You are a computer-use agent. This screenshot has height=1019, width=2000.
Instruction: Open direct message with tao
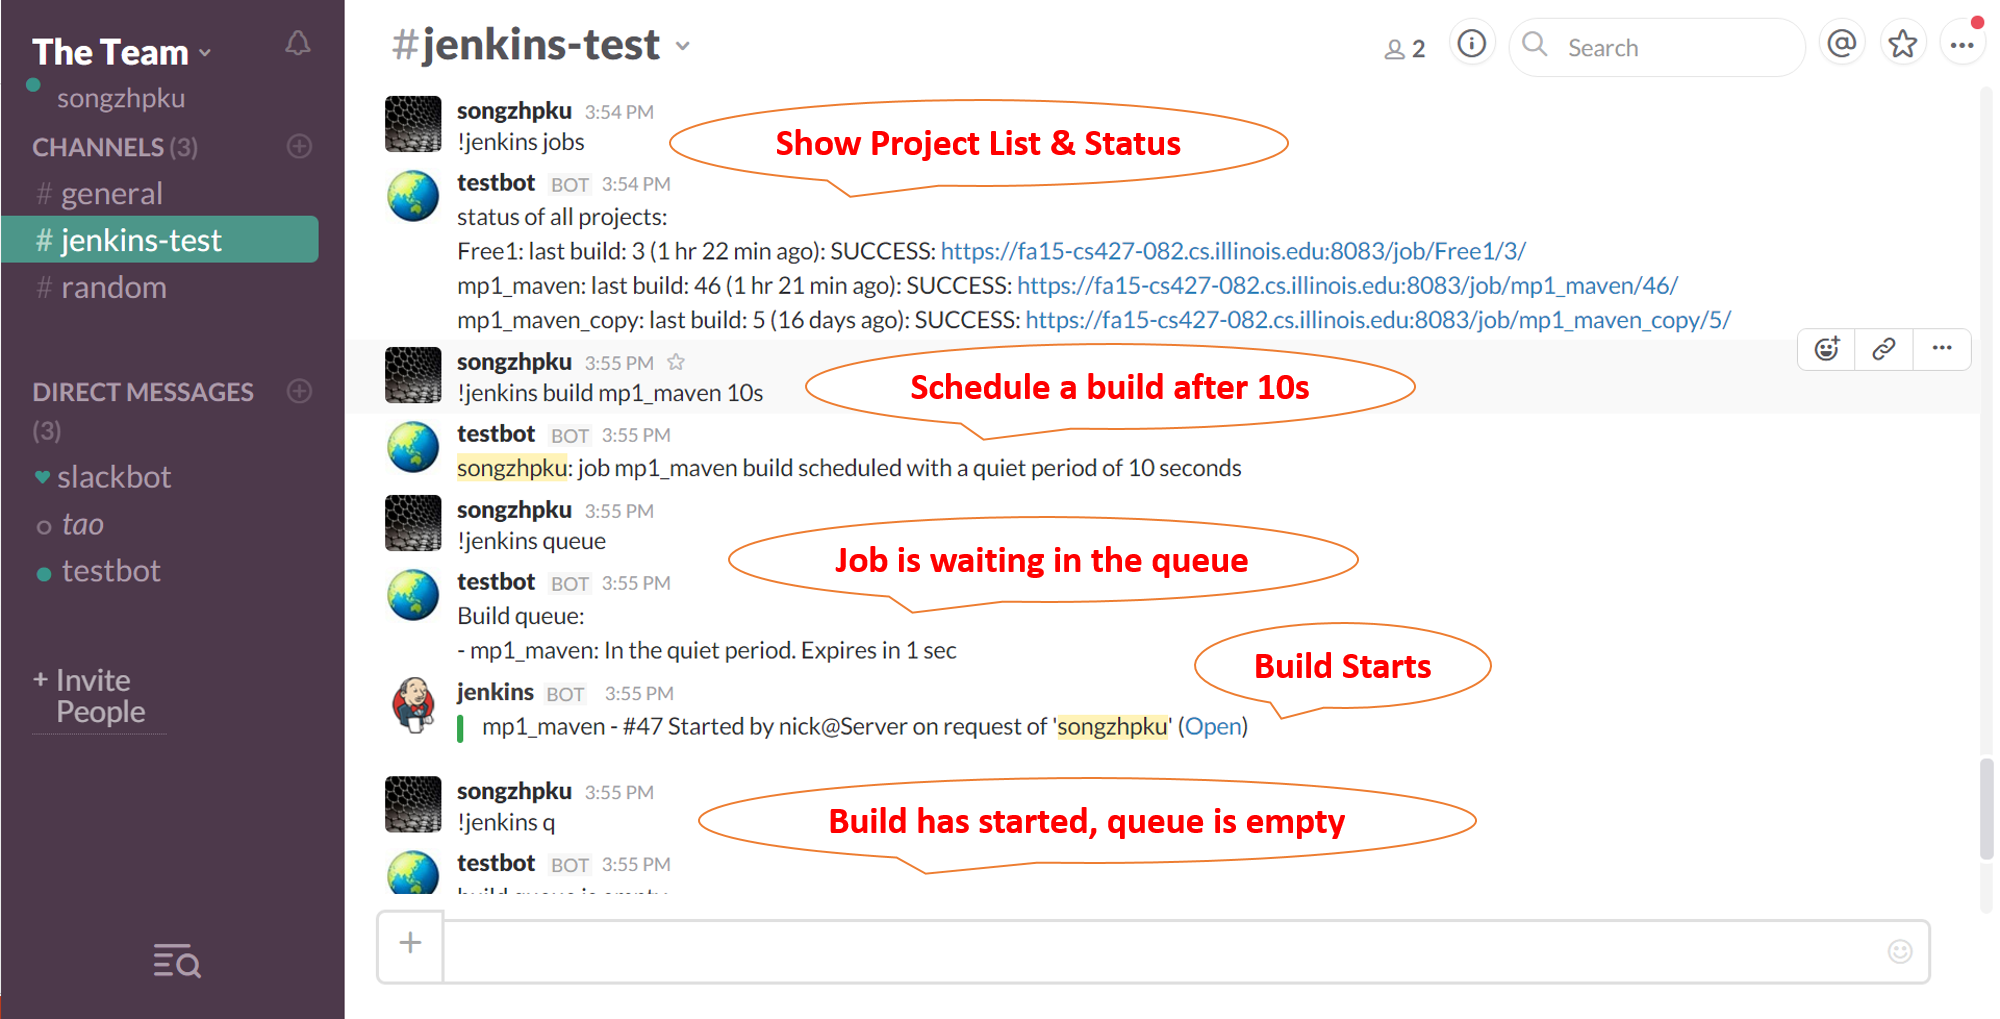click(x=82, y=524)
